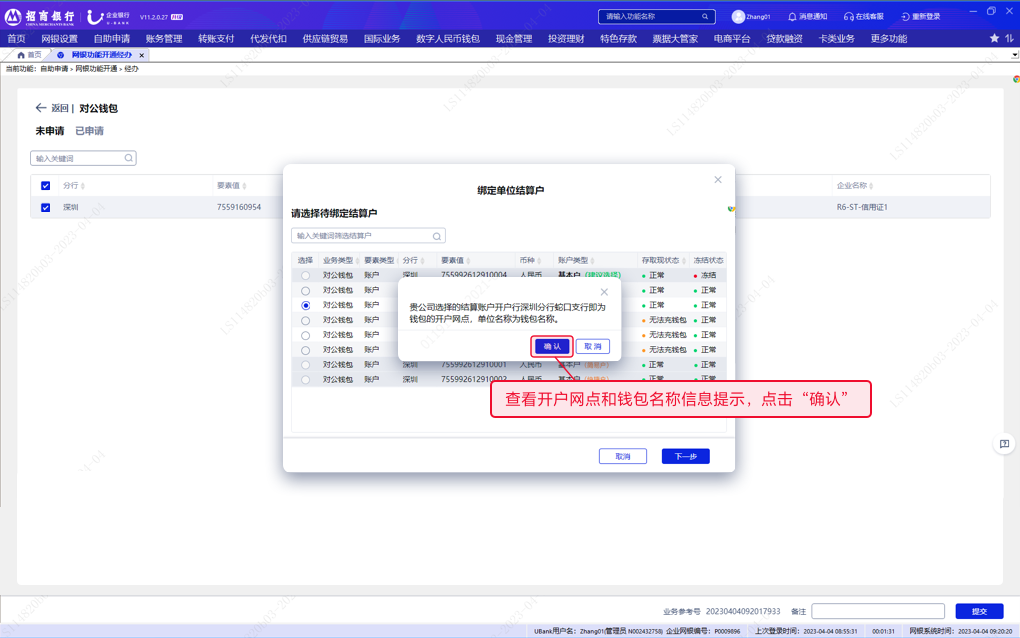Click the 下一步 button
Image resolution: width=1020 pixels, height=638 pixels.
coord(685,456)
